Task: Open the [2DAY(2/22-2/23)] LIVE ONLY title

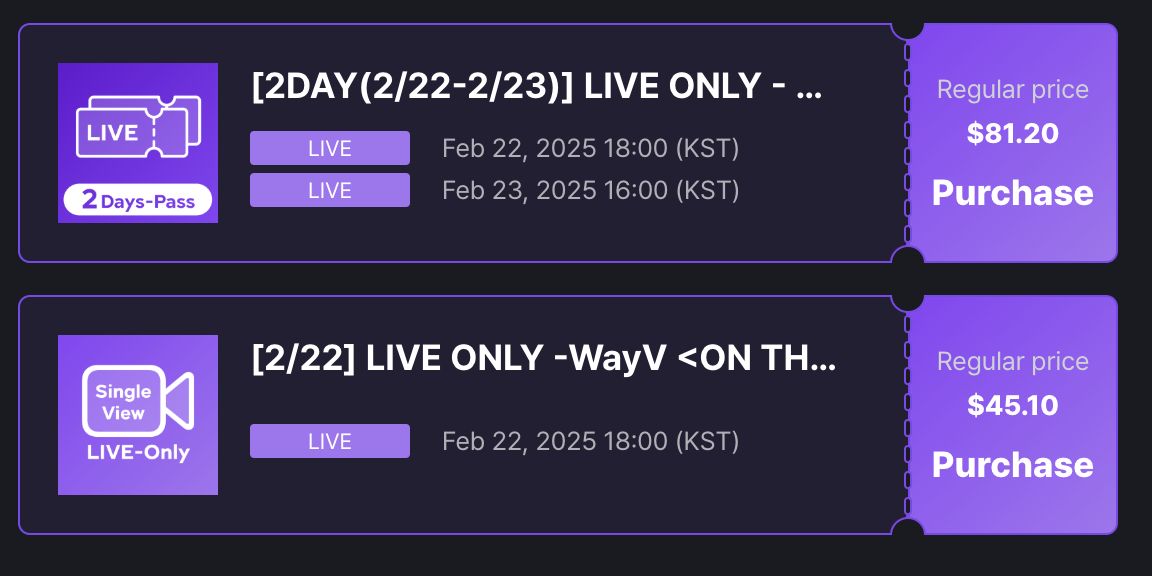Action: pyautogui.click(x=536, y=87)
